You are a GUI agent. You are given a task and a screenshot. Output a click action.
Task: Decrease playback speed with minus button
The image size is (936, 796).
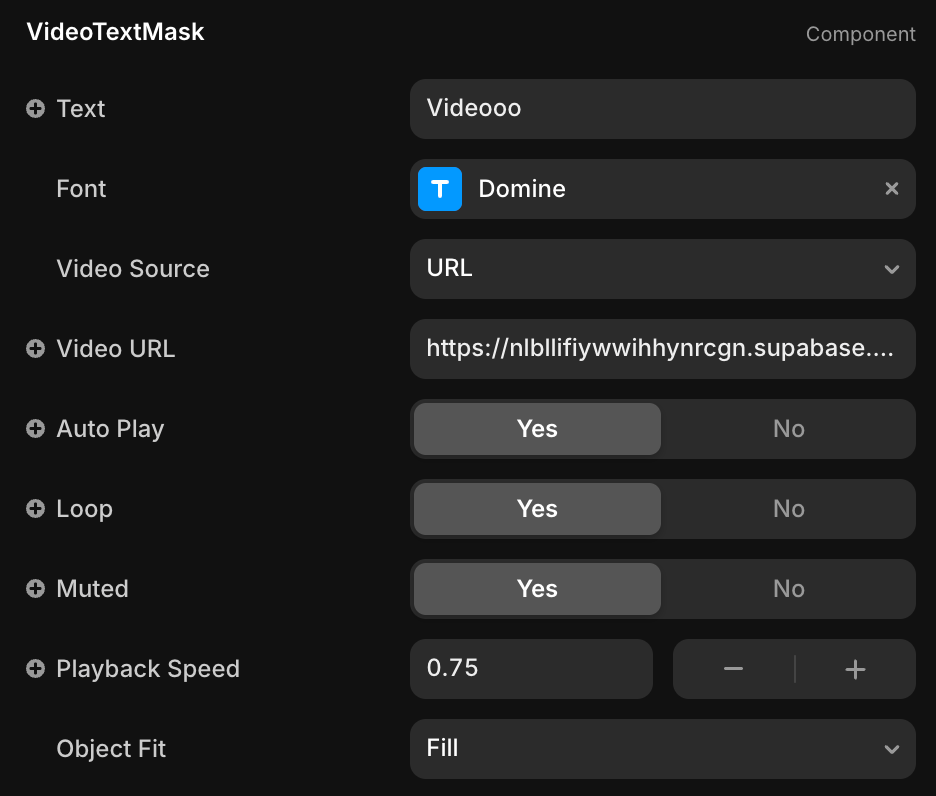click(x=734, y=669)
